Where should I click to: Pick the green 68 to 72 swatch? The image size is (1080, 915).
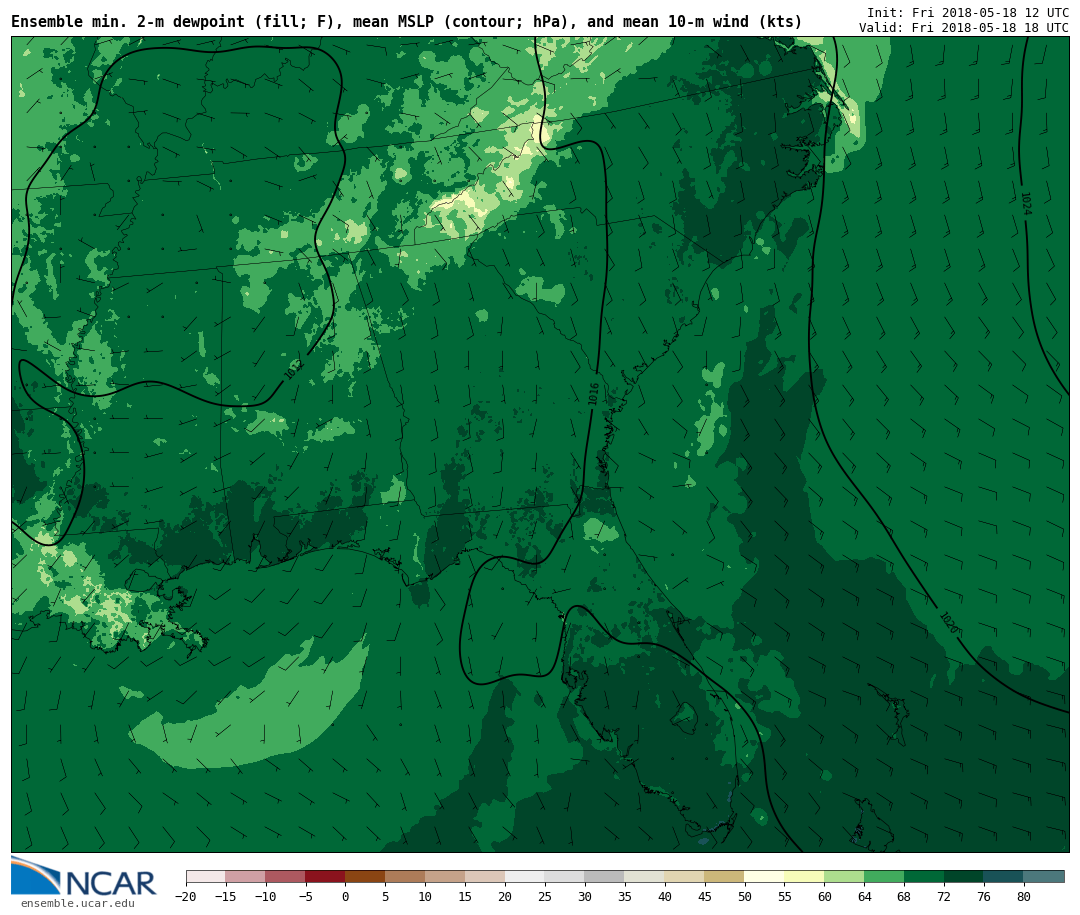(924, 876)
